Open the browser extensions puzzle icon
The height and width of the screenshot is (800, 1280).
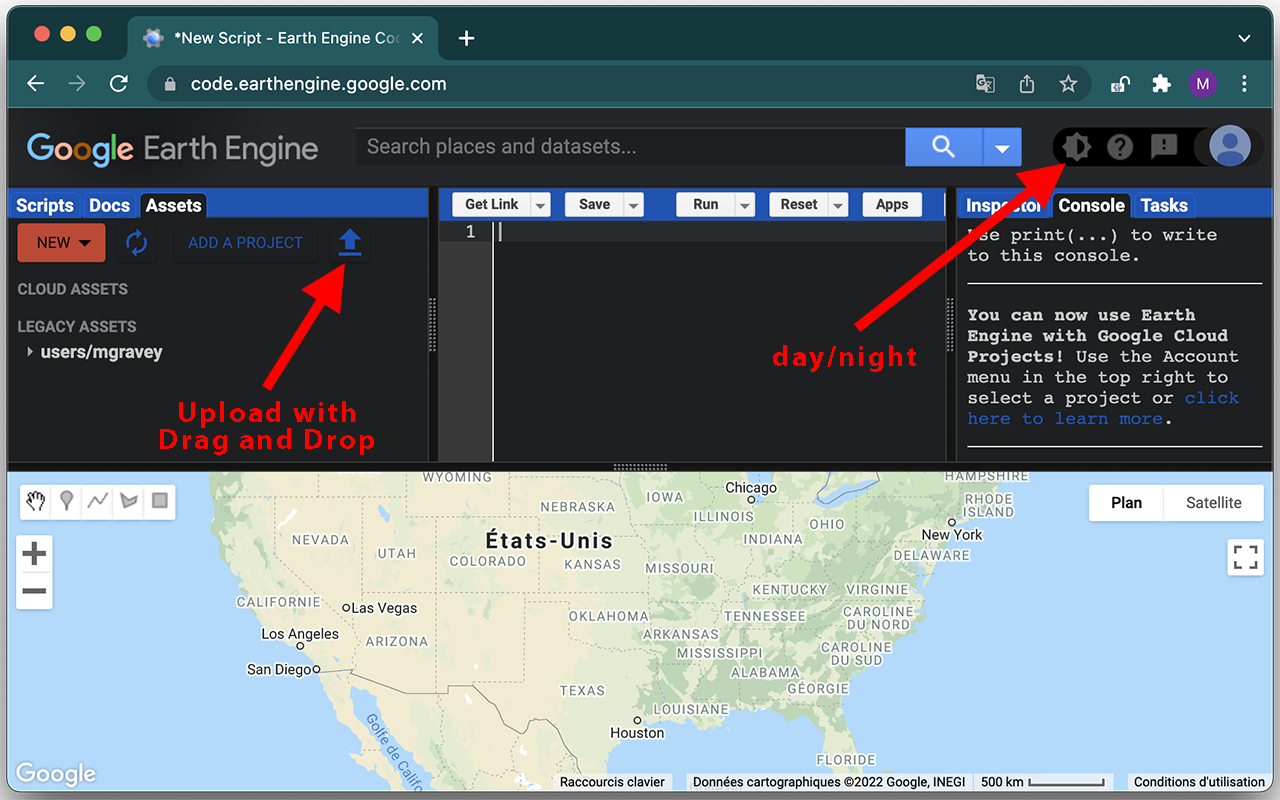pos(1161,84)
